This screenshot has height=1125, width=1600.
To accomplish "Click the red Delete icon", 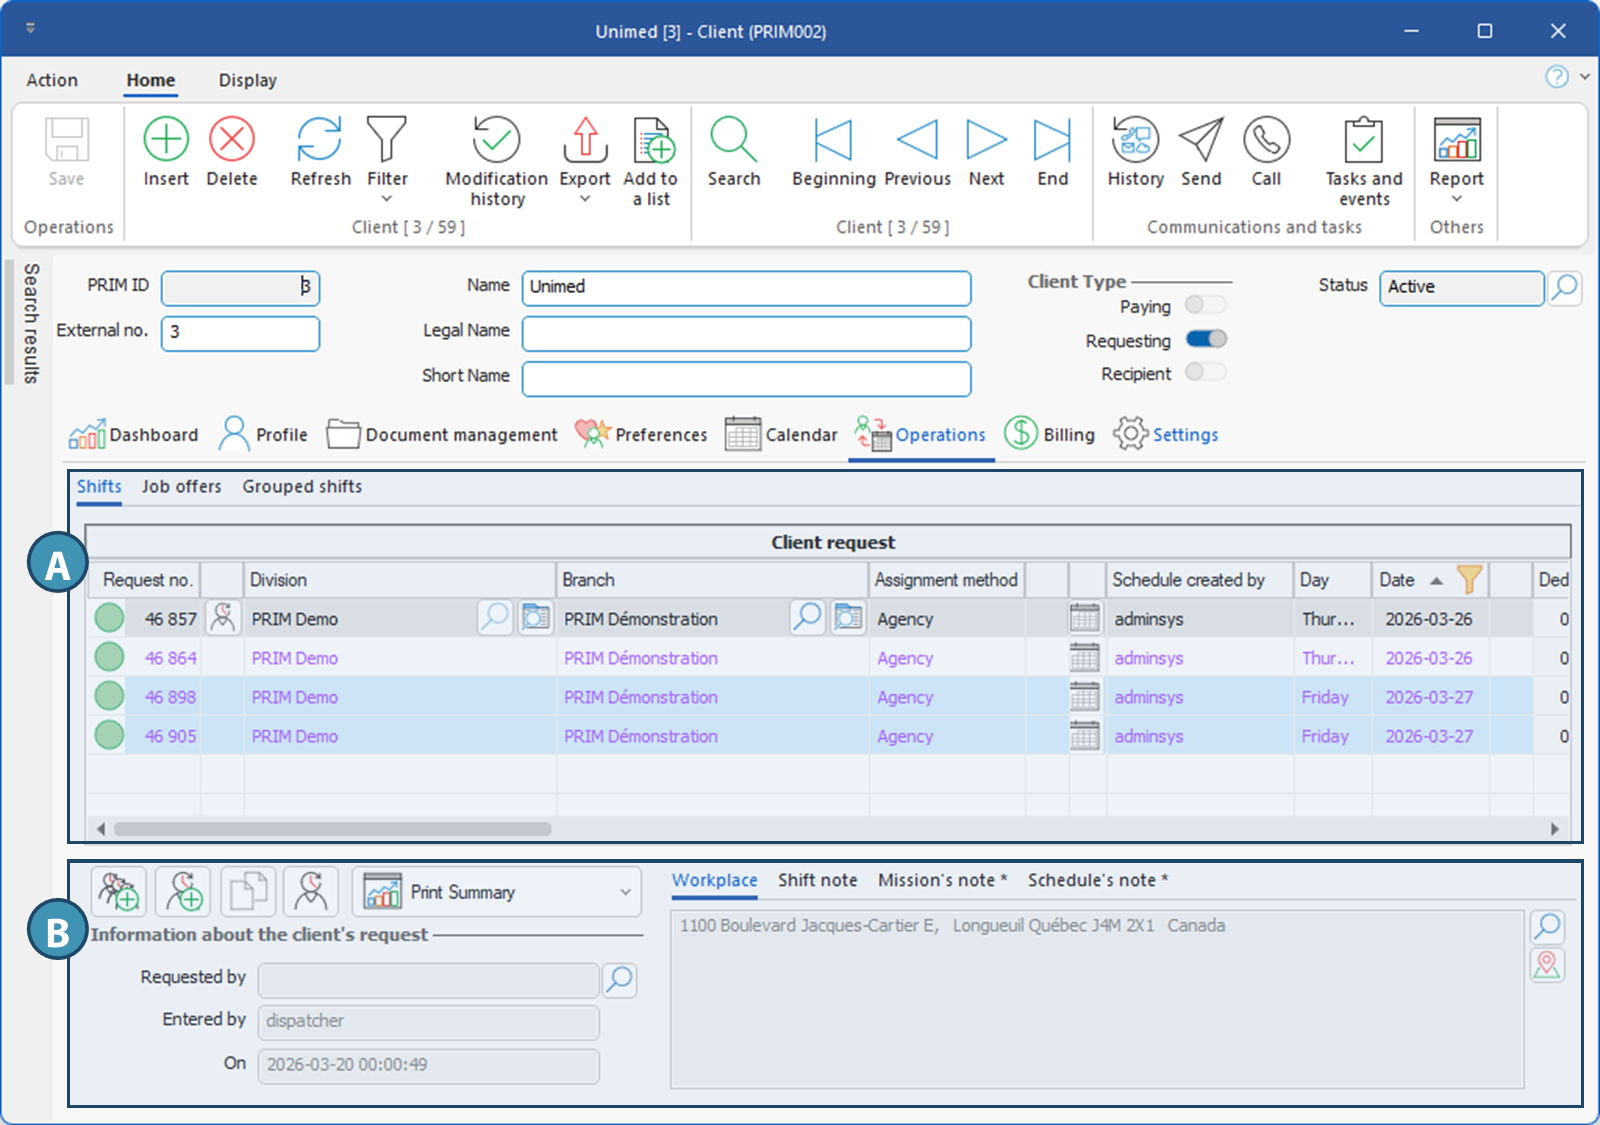I will point(232,140).
